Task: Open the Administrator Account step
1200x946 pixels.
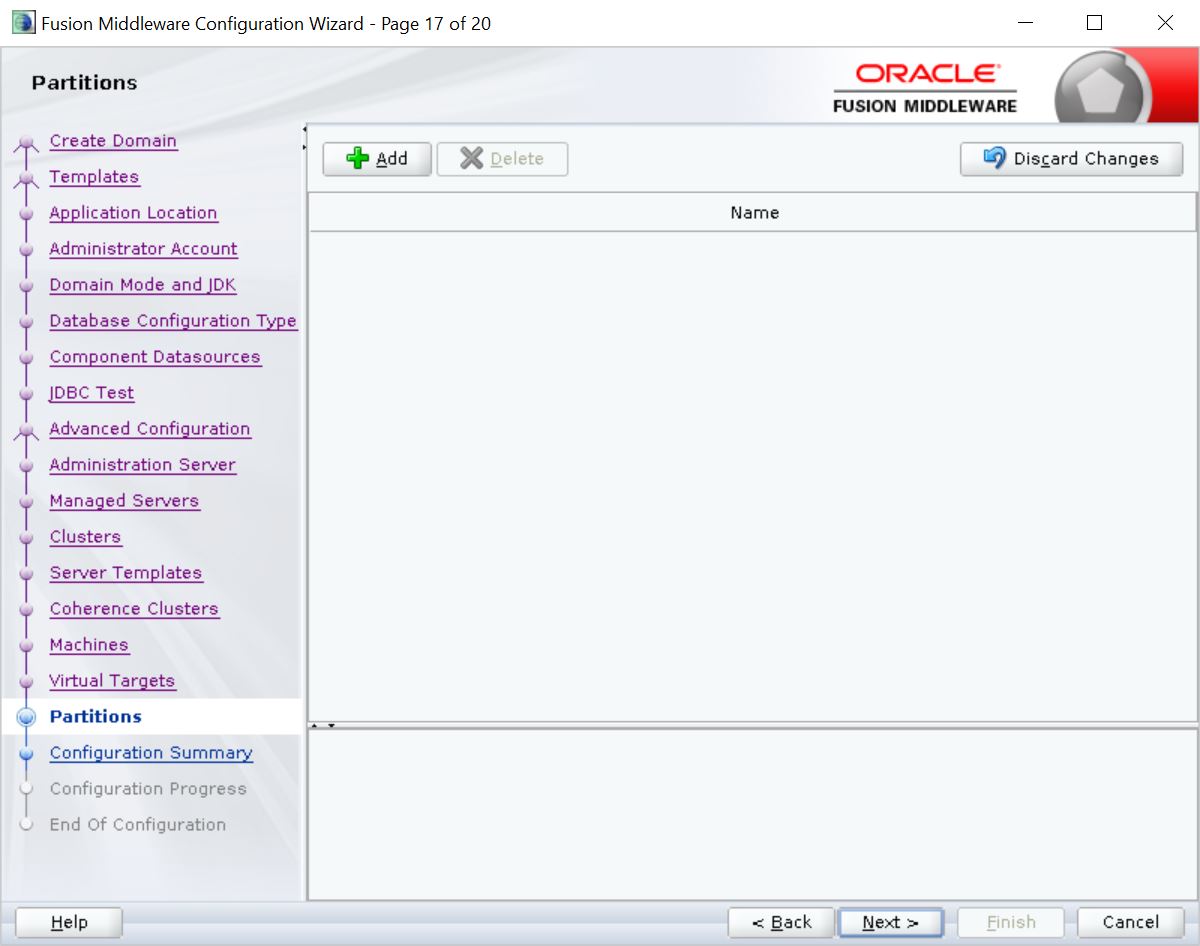Action: tap(143, 249)
